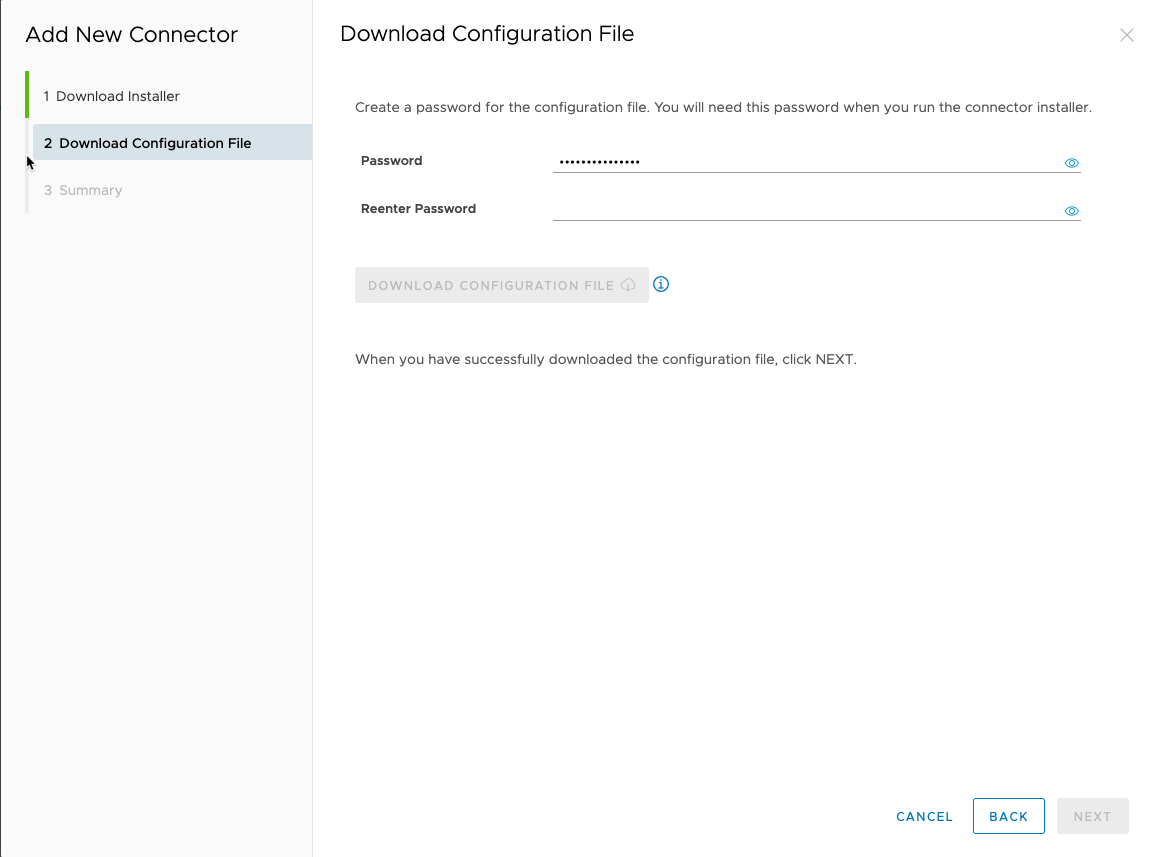Click the upload cloud glyph on the disabled button
The height and width of the screenshot is (857, 1151).
629,284
